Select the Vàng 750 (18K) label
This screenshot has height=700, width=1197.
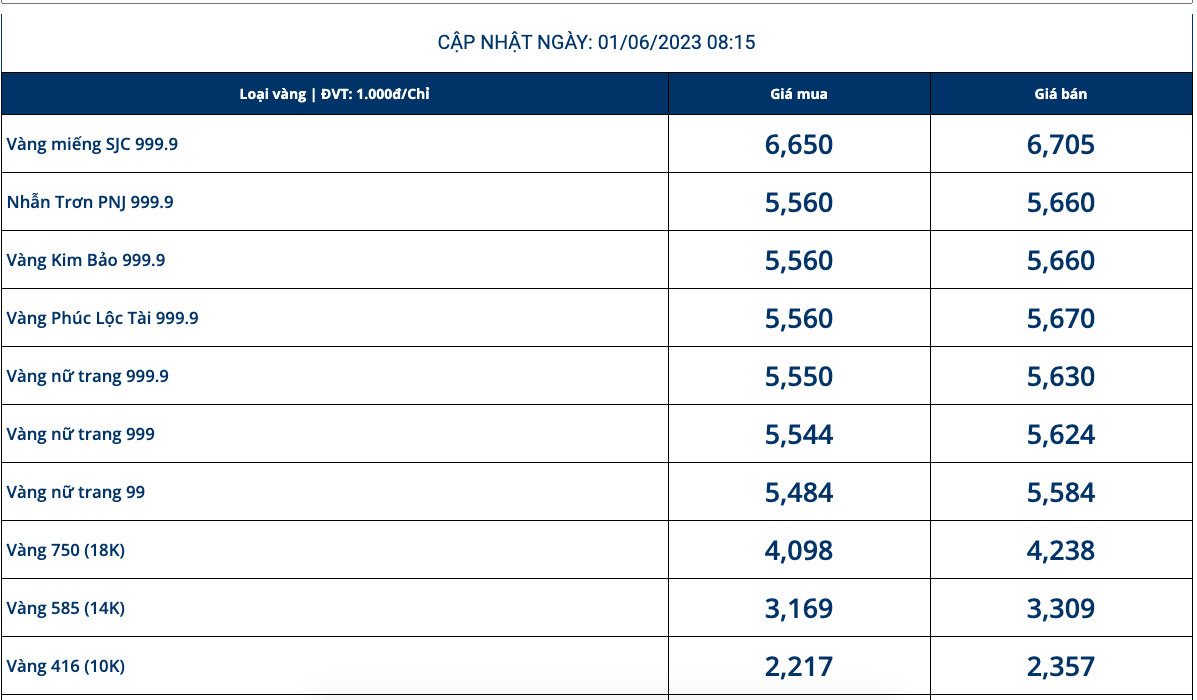pos(65,550)
